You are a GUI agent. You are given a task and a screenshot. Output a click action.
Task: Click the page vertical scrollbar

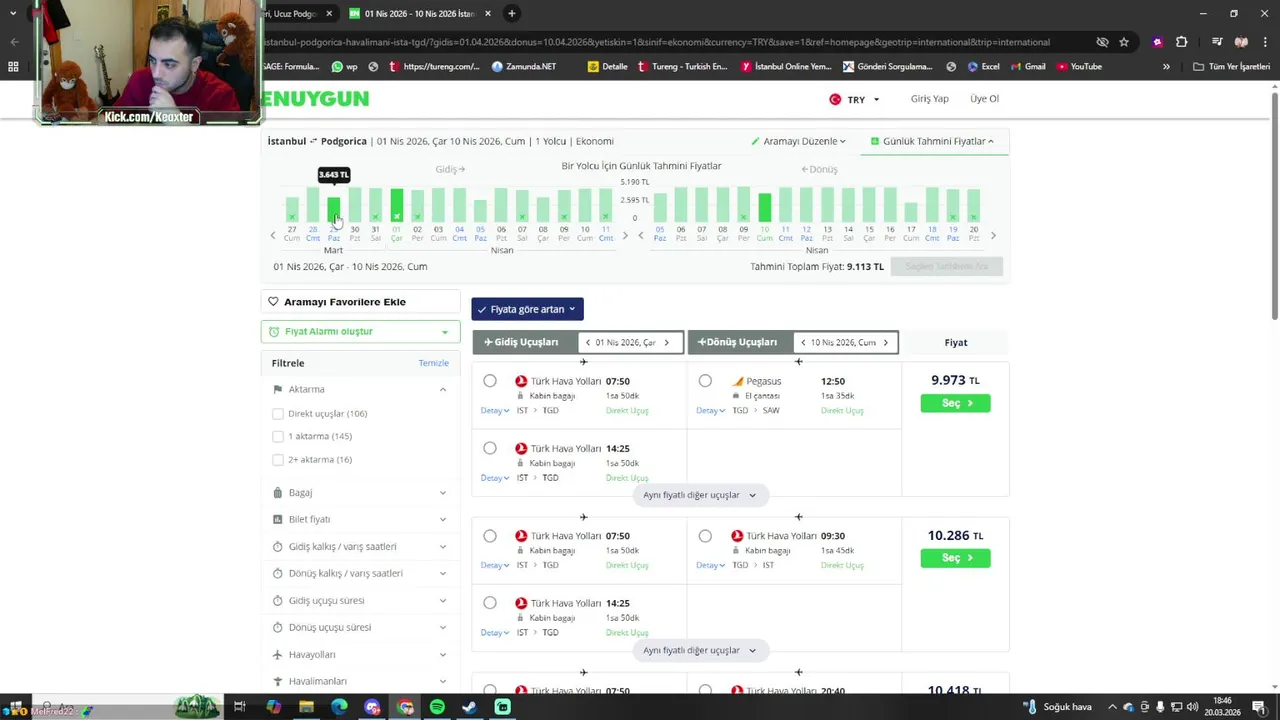pos(1274,205)
